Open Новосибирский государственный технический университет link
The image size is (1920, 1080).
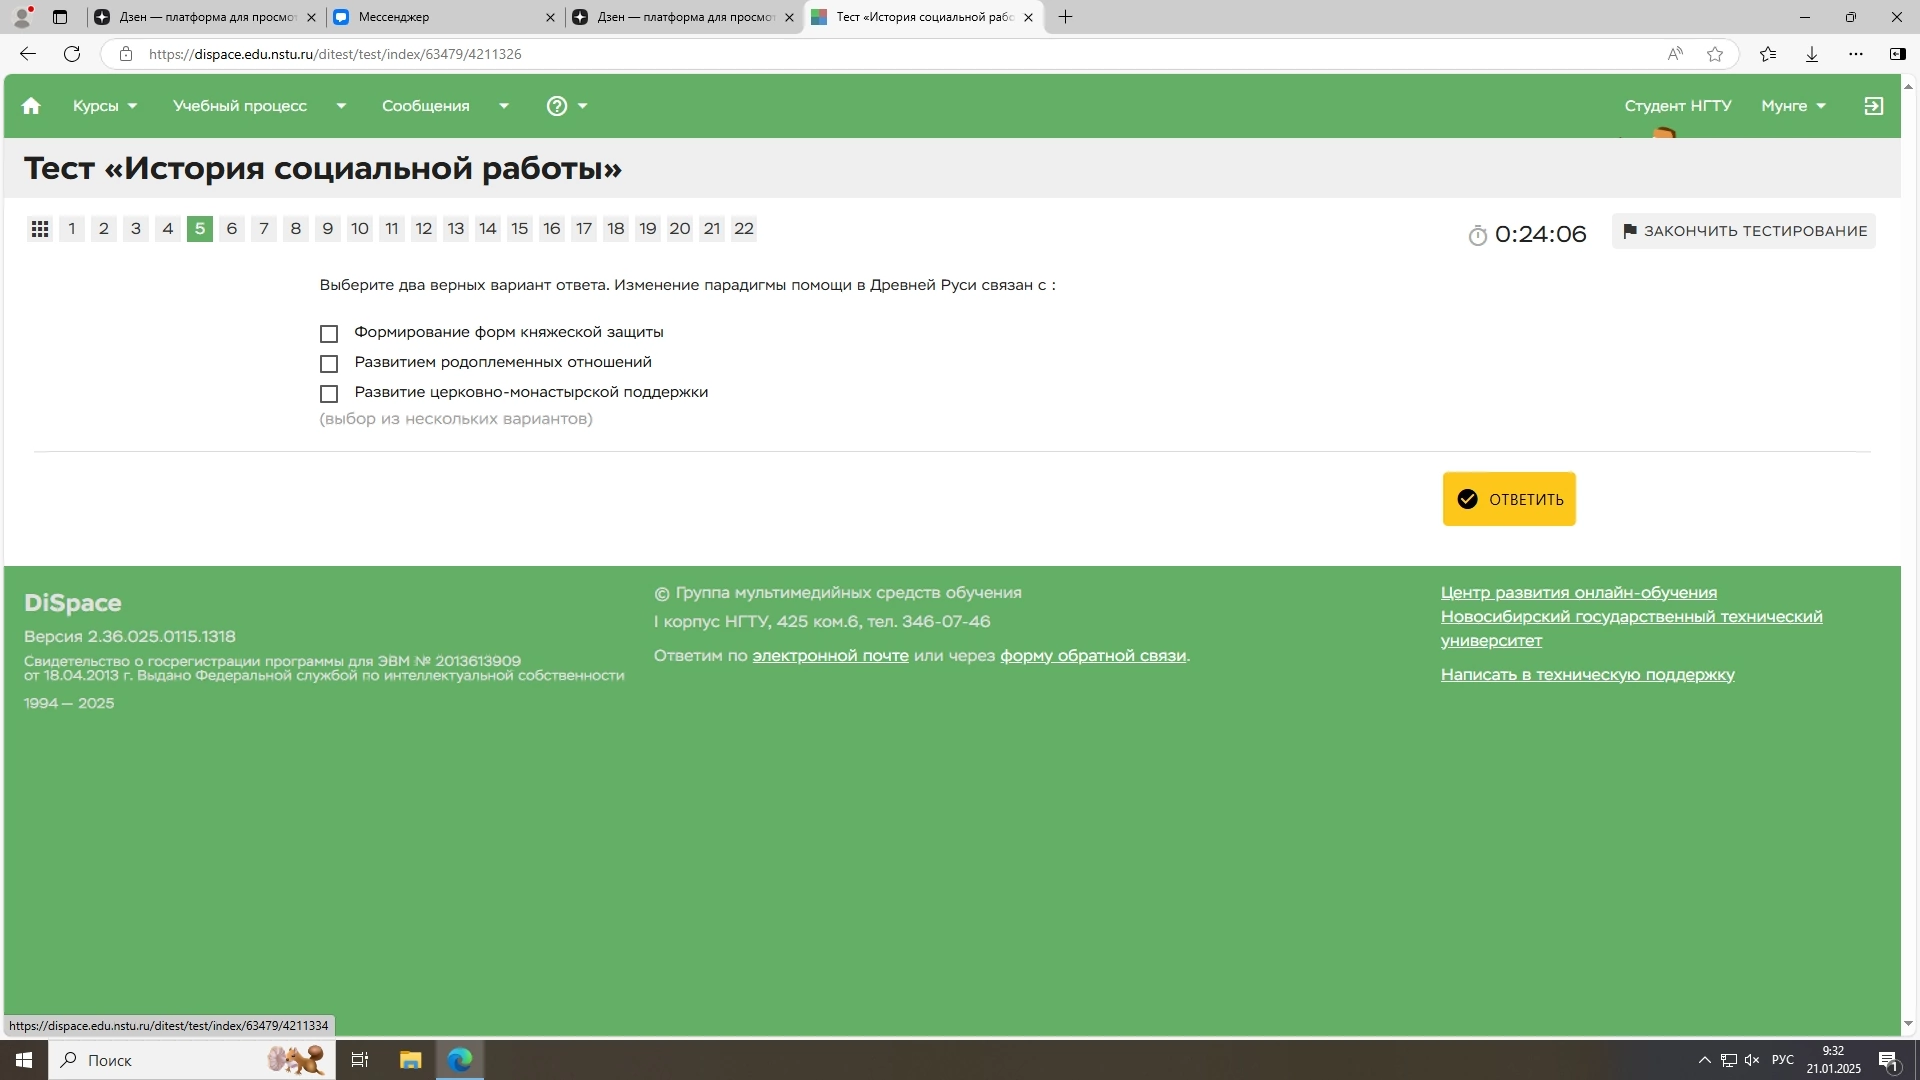[1631, 629]
